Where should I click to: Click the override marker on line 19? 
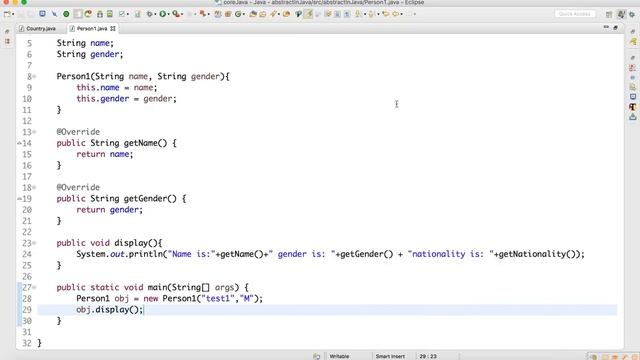click(19, 199)
